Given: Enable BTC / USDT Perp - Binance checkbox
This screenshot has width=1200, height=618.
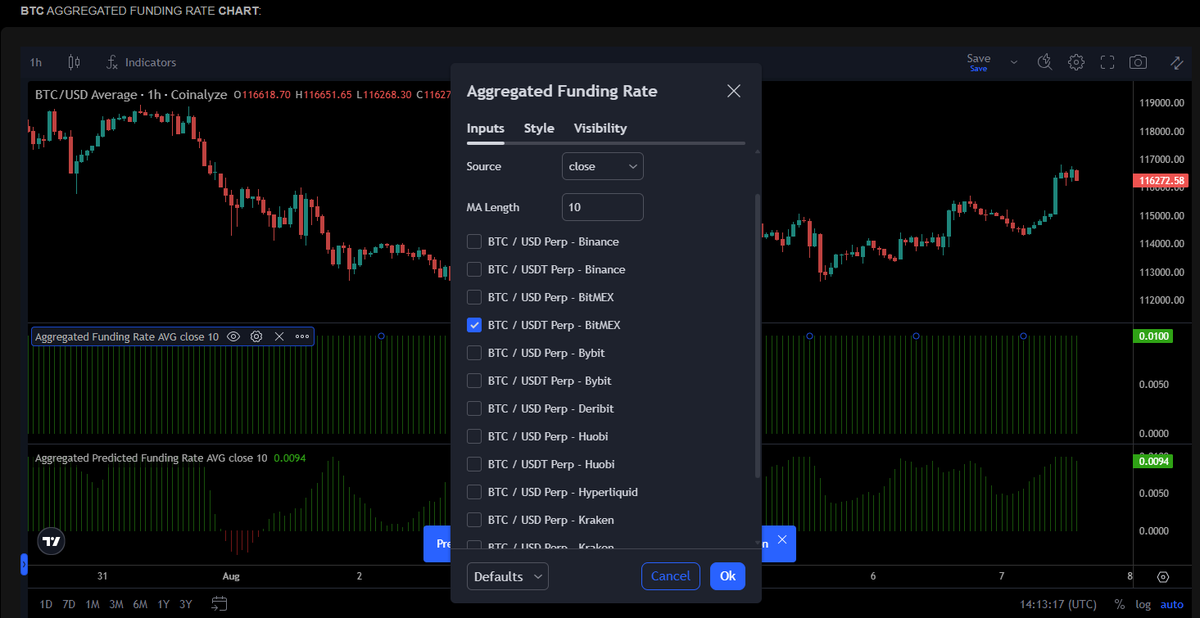Looking at the screenshot, I should 474,270.
